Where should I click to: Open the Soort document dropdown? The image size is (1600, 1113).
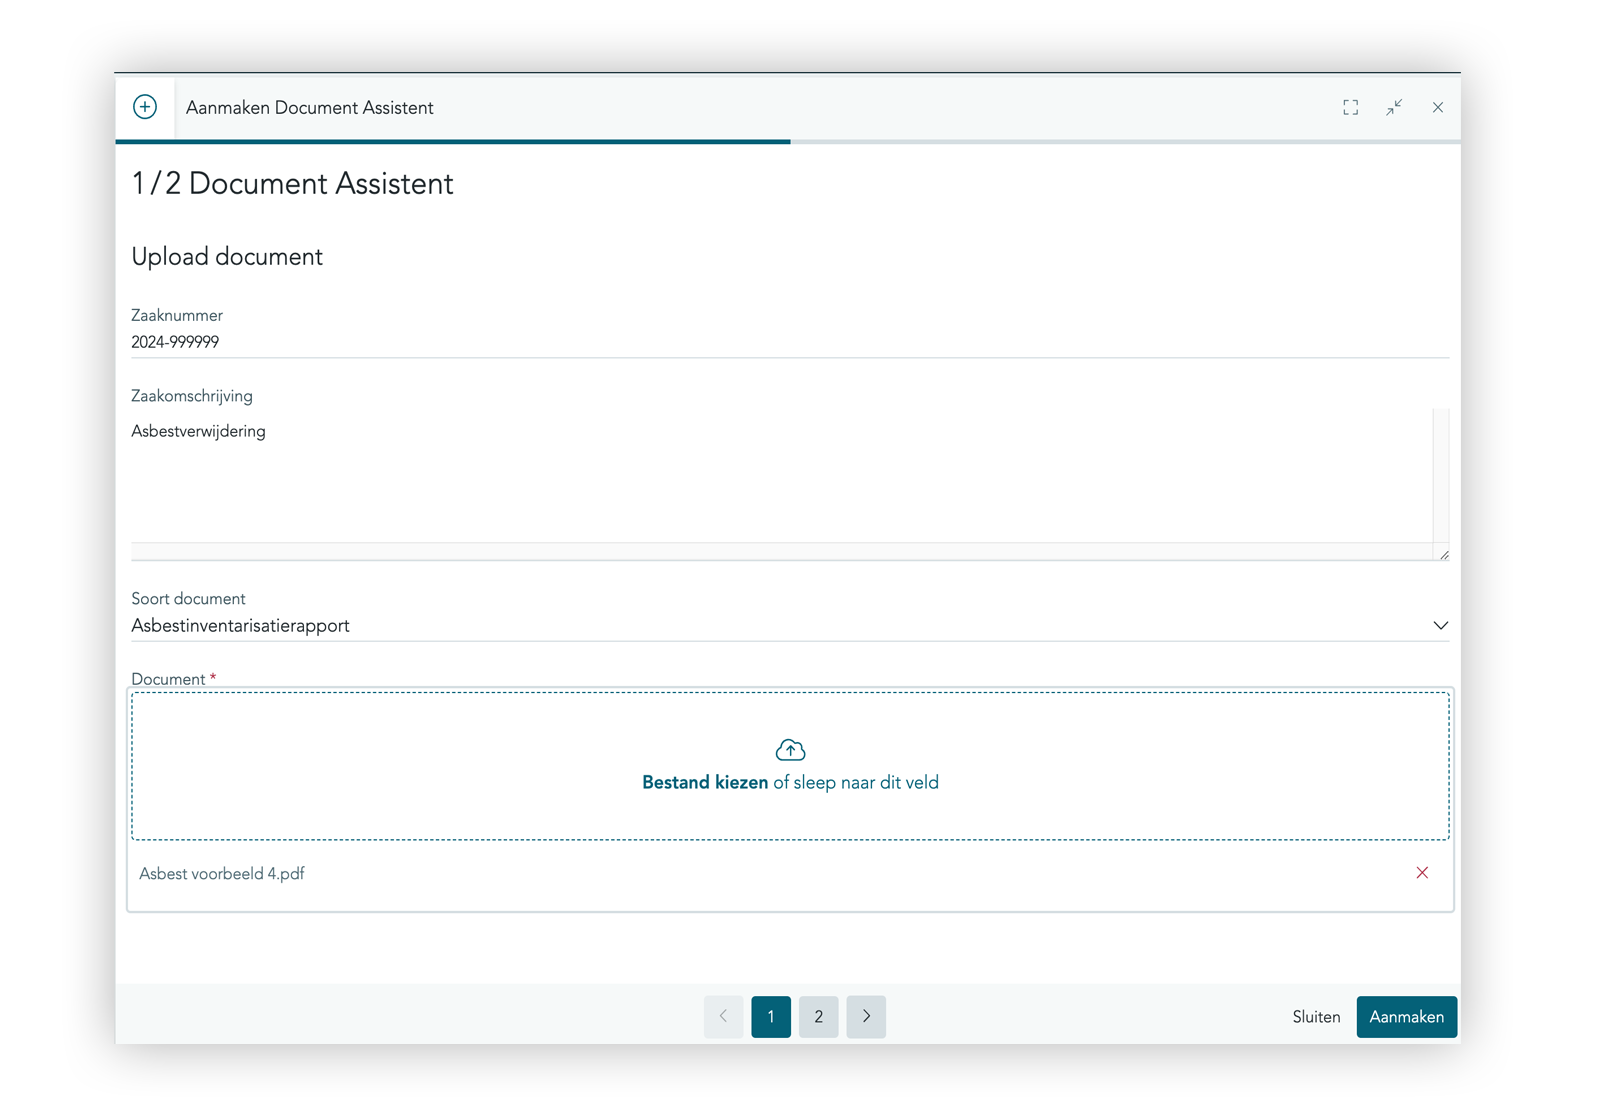tap(780, 626)
